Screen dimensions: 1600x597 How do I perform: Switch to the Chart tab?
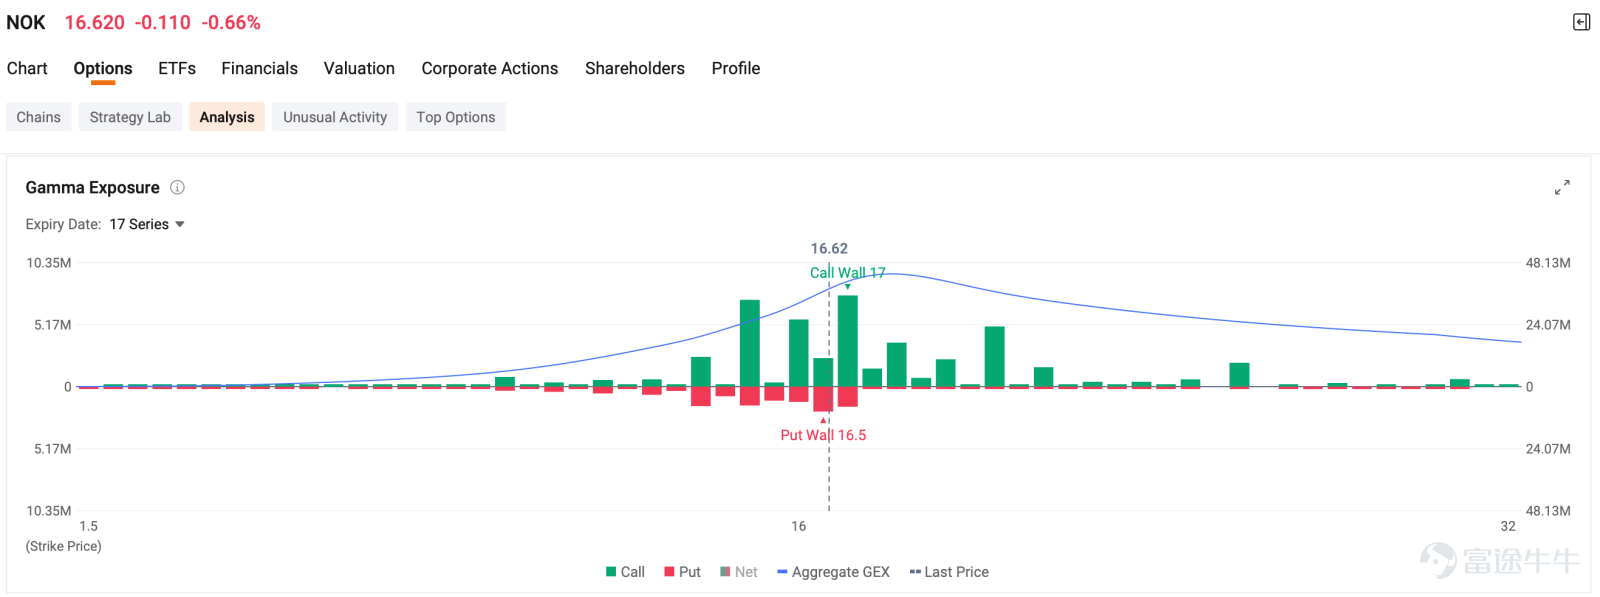[x=27, y=68]
